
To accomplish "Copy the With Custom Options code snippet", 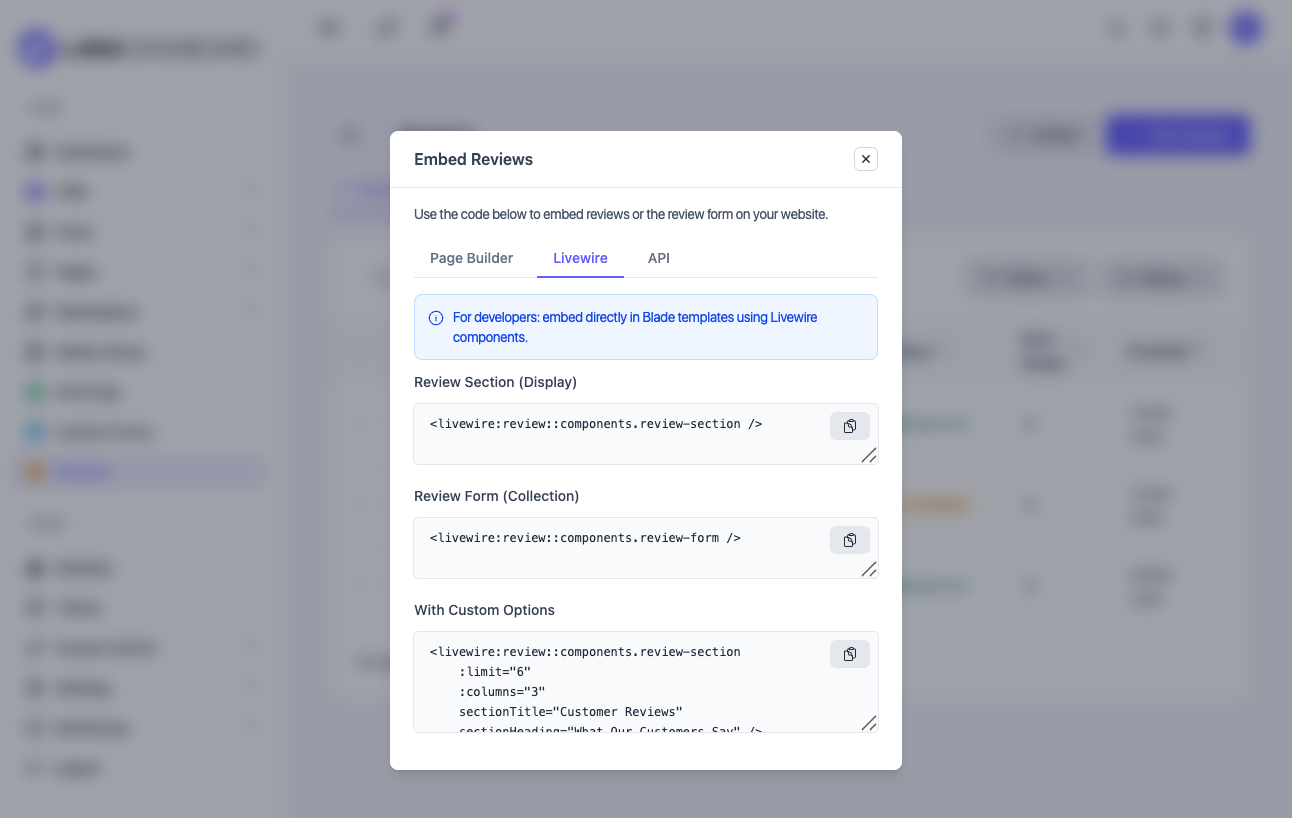I will (849, 653).
